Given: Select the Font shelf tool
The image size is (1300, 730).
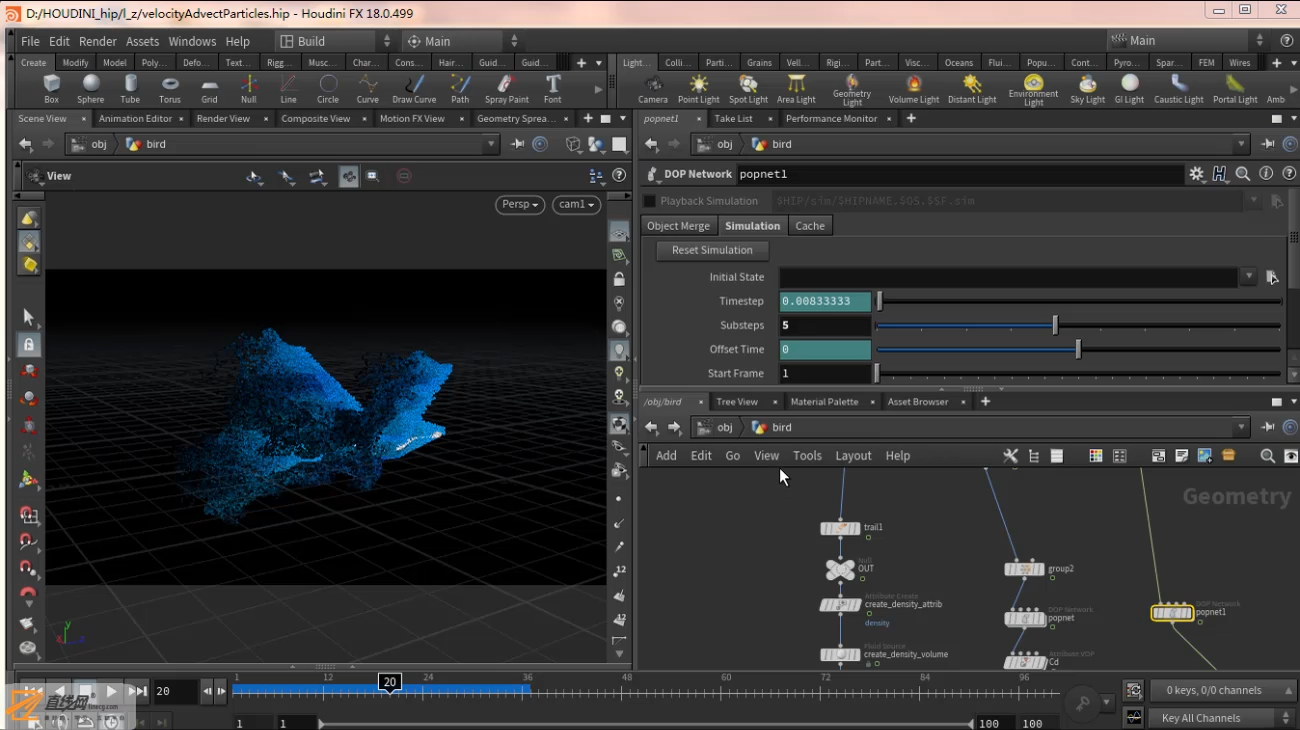Looking at the screenshot, I should click(x=553, y=89).
